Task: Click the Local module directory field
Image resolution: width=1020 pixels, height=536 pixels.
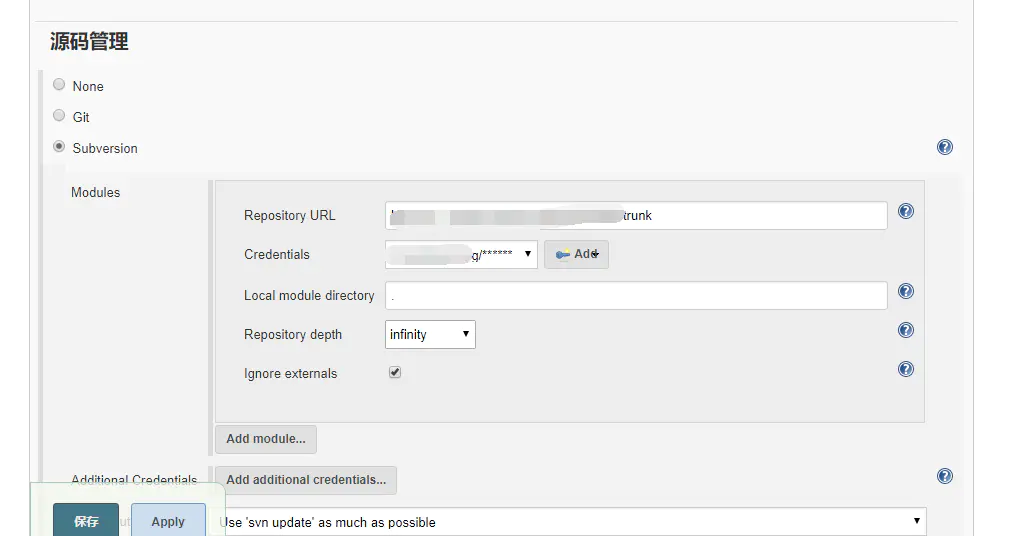Action: point(636,295)
